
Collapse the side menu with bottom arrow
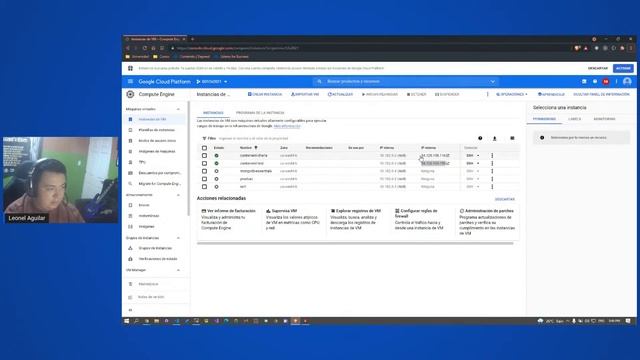(130, 310)
